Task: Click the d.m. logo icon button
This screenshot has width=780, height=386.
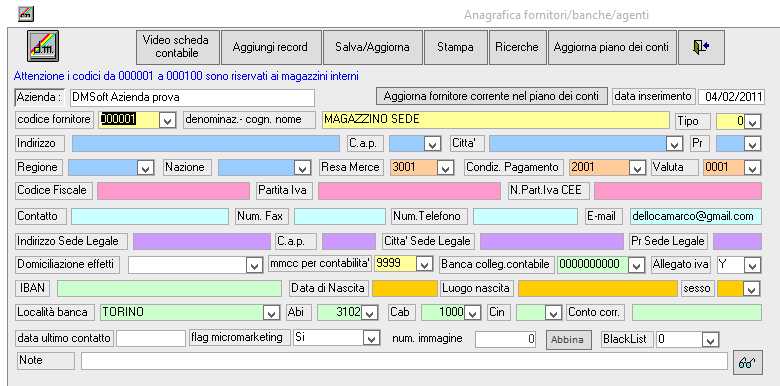Action: [43, 46]
